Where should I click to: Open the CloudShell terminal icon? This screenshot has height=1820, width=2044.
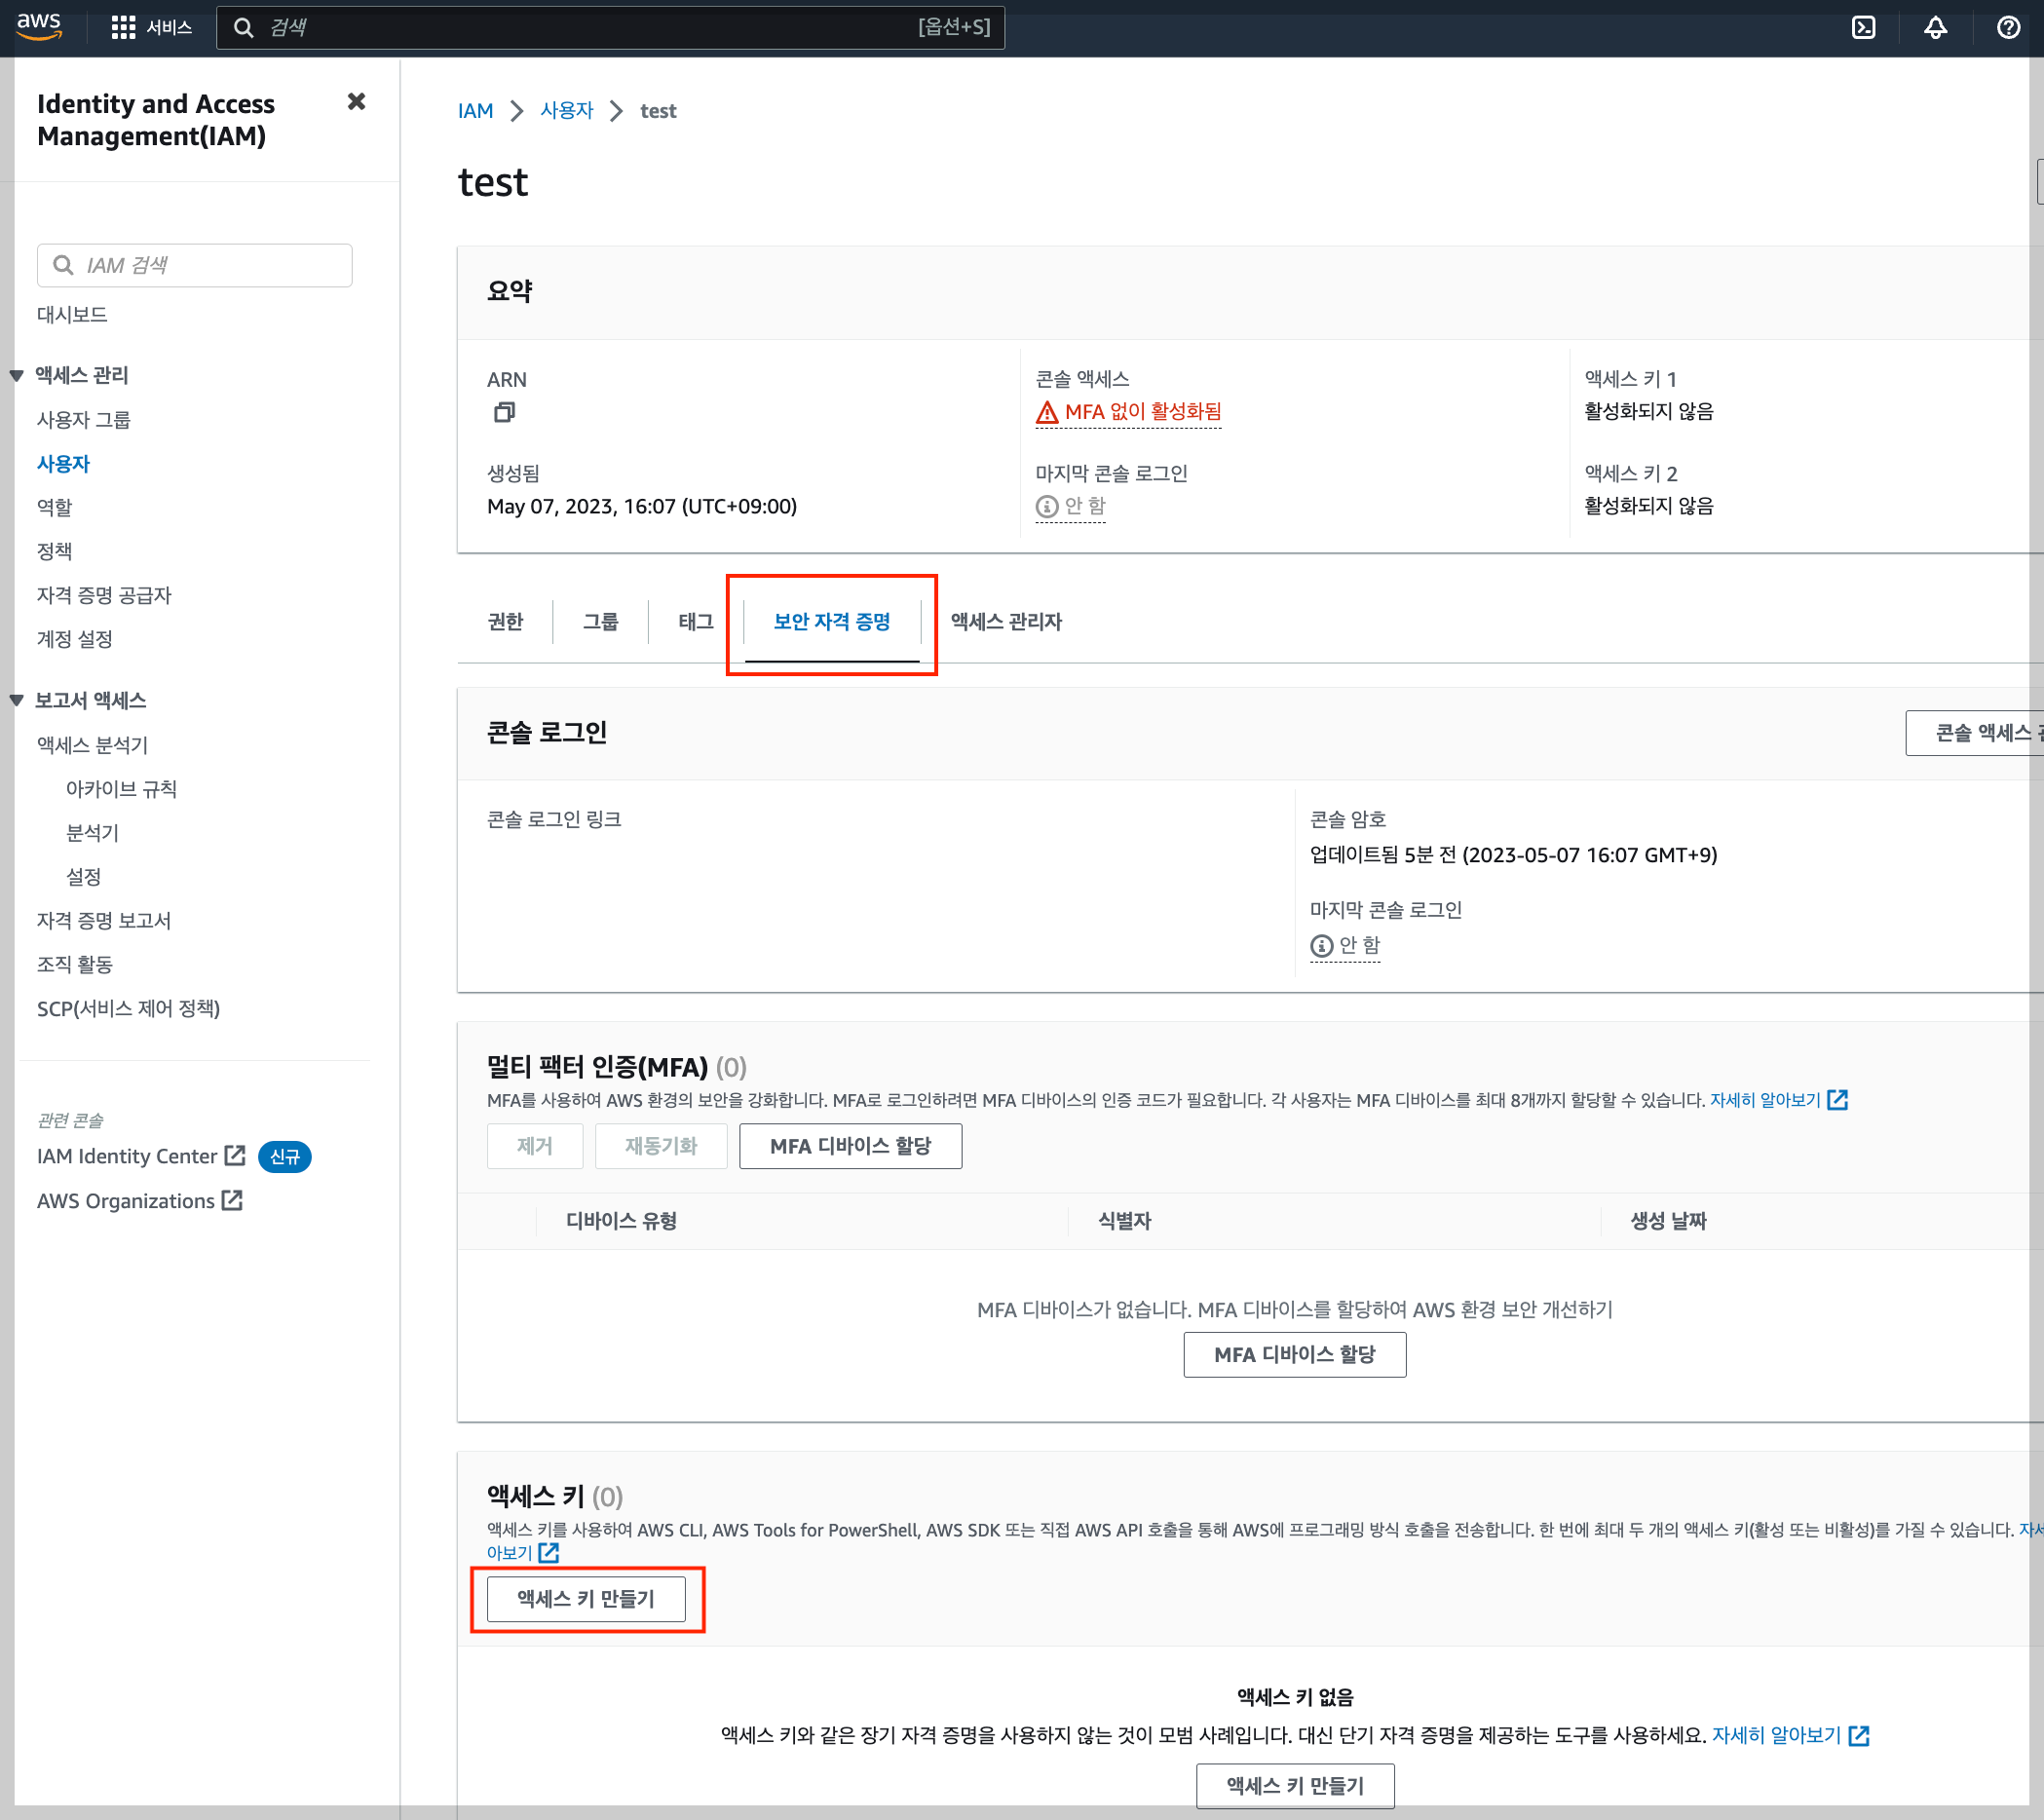tap(1863, 27)
